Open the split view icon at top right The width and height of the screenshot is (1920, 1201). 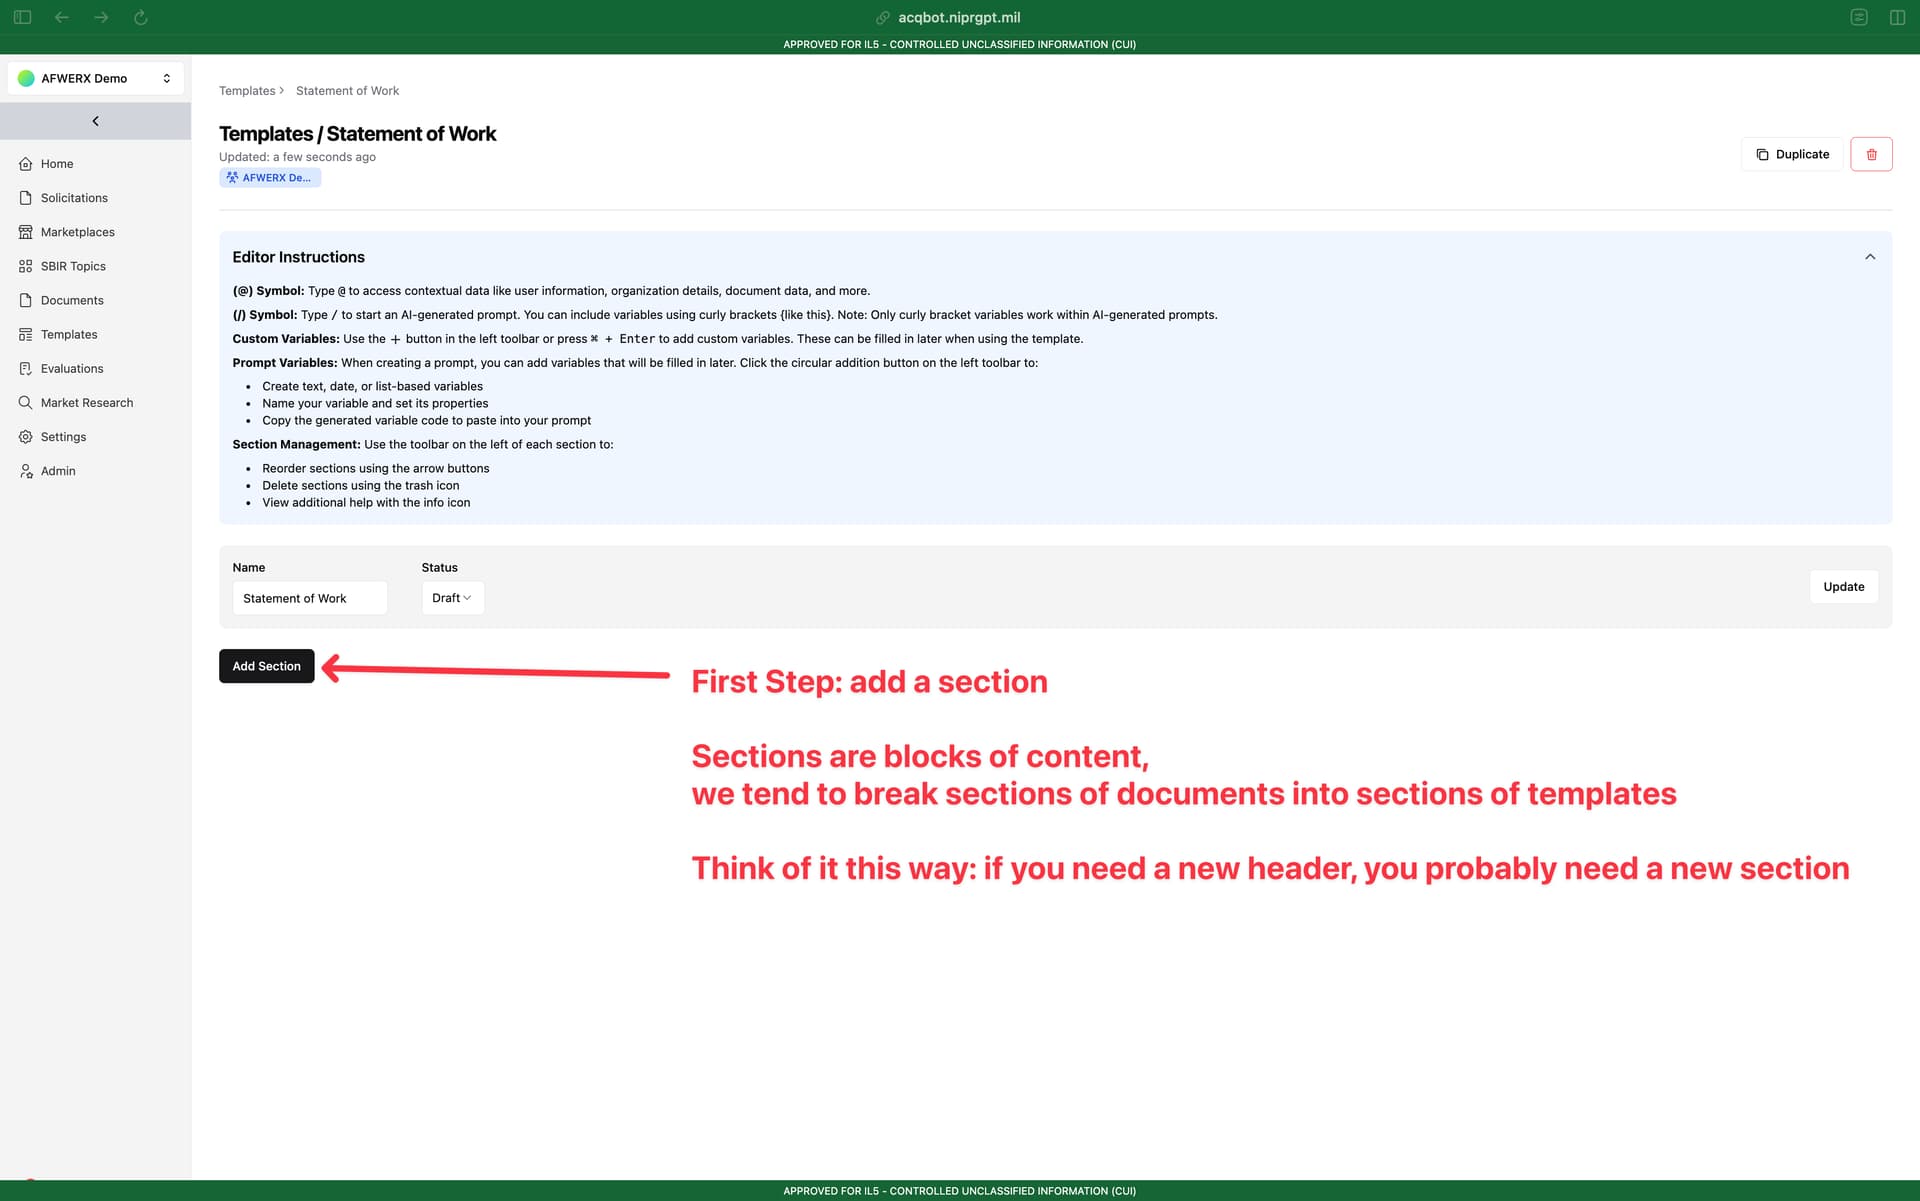1897,17
